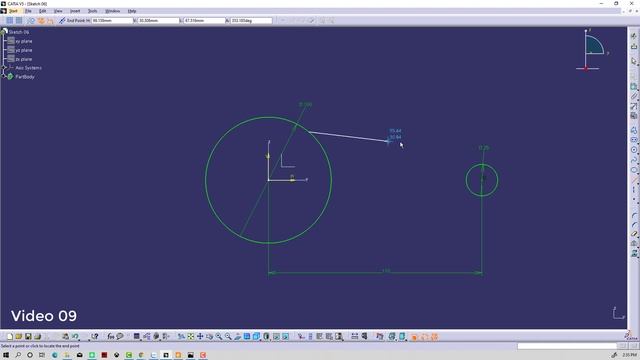
Task: Click the Rotate icon
Action: (x=209, y=337)
